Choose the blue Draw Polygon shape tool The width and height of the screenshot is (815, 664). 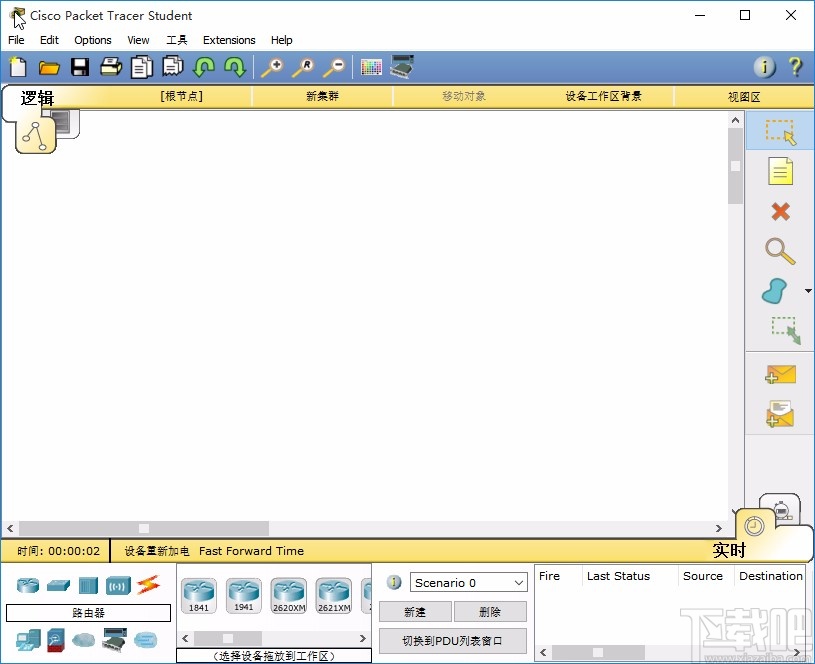pos(775,291)
